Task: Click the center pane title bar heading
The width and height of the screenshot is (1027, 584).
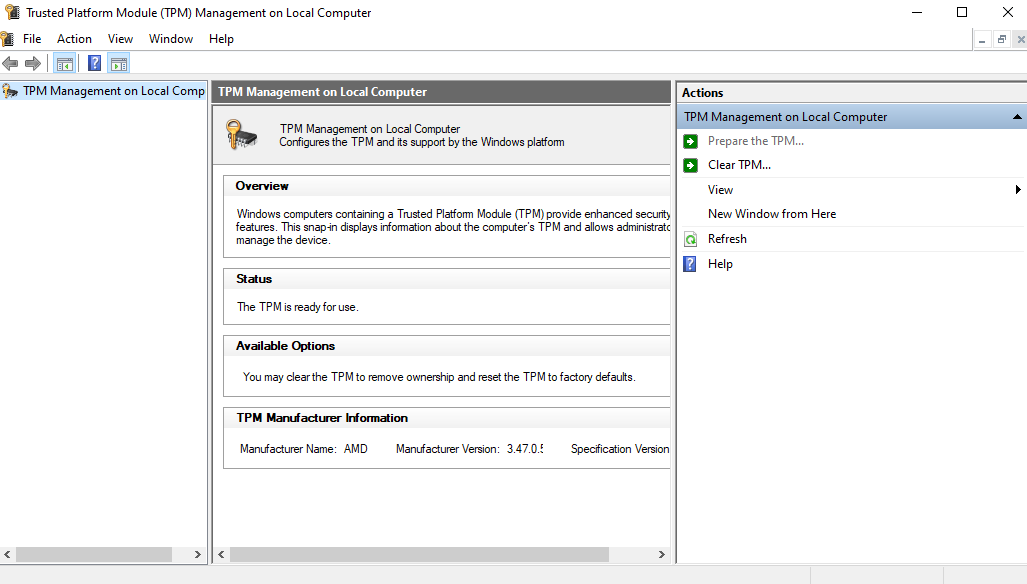Action: point(322,92)
